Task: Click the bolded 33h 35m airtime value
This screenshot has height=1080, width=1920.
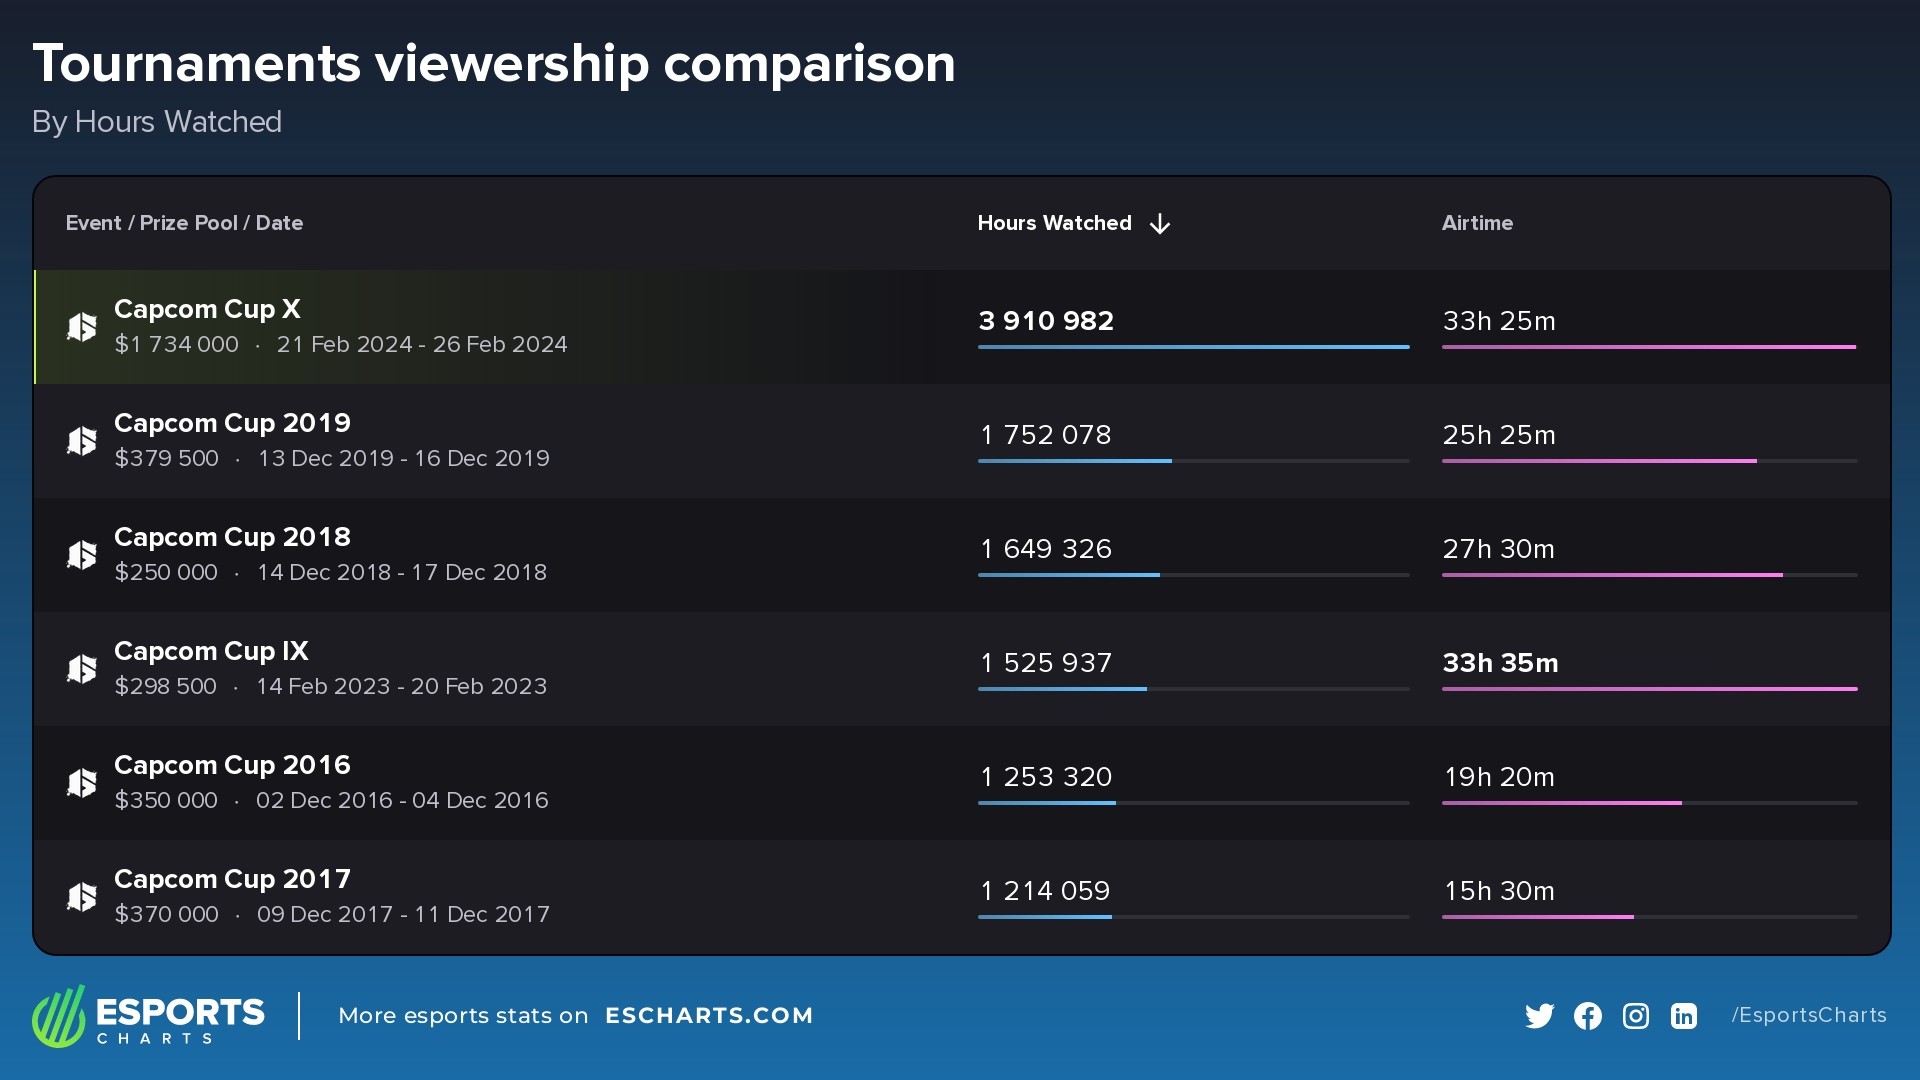Action: point(1500,662)
